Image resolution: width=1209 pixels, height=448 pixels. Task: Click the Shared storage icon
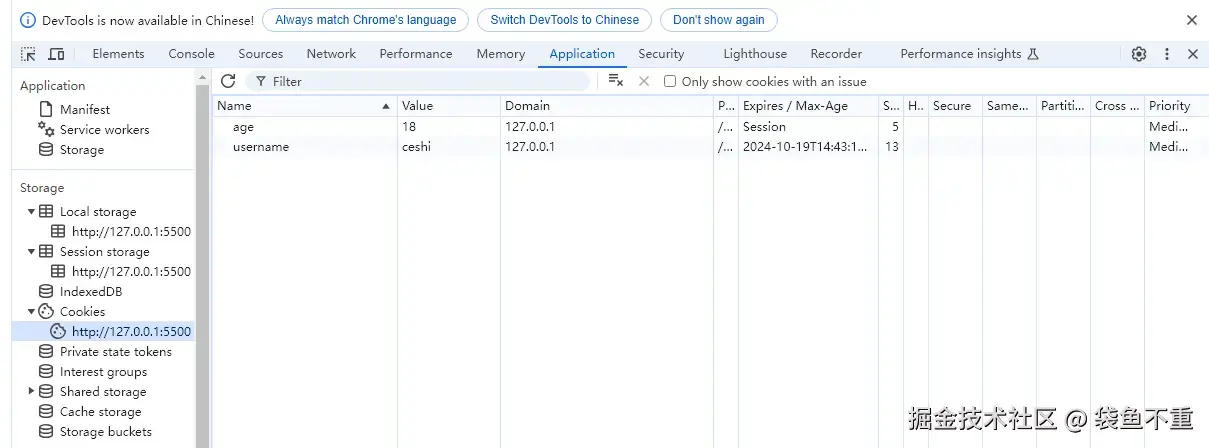[x=46, y=391]
